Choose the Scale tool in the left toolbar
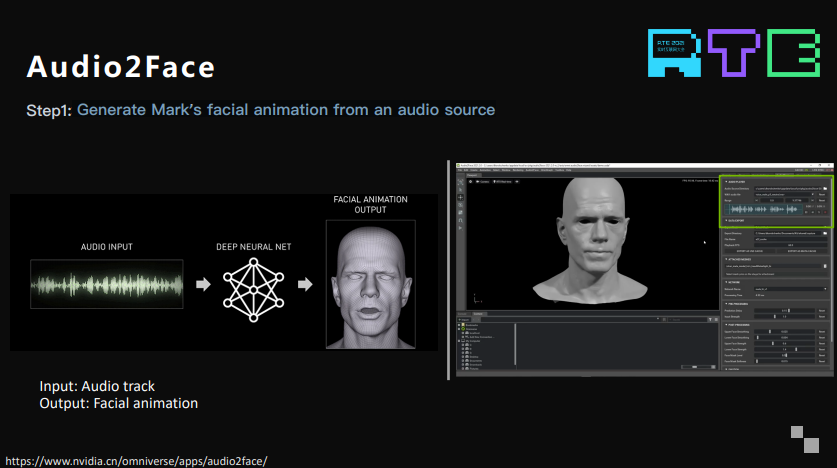837x468 pixels. [x=460, y=212]
